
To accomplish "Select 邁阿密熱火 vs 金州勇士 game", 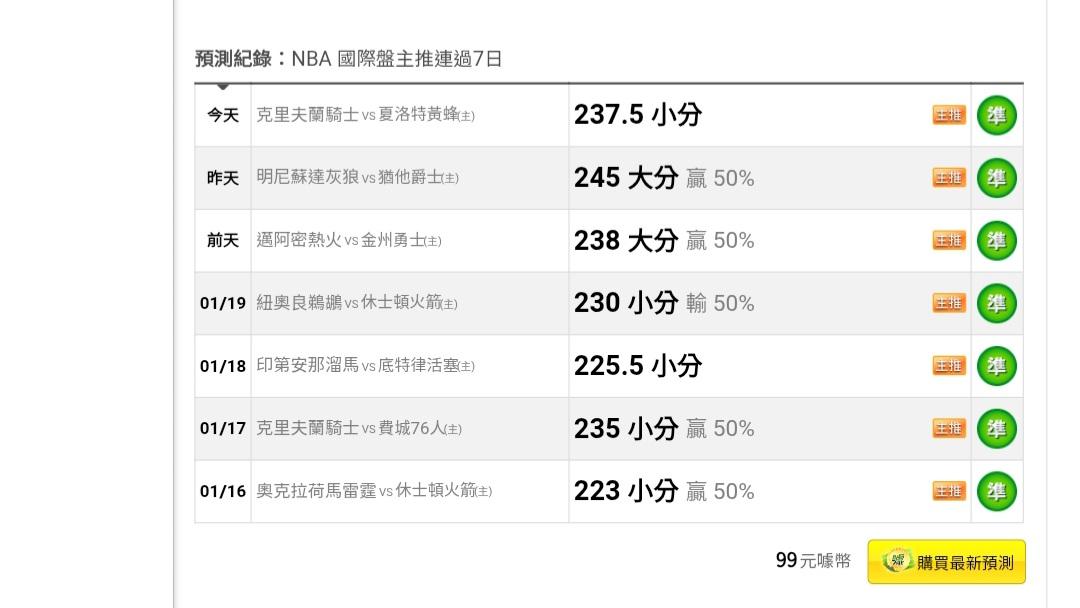I will [348, 241].
